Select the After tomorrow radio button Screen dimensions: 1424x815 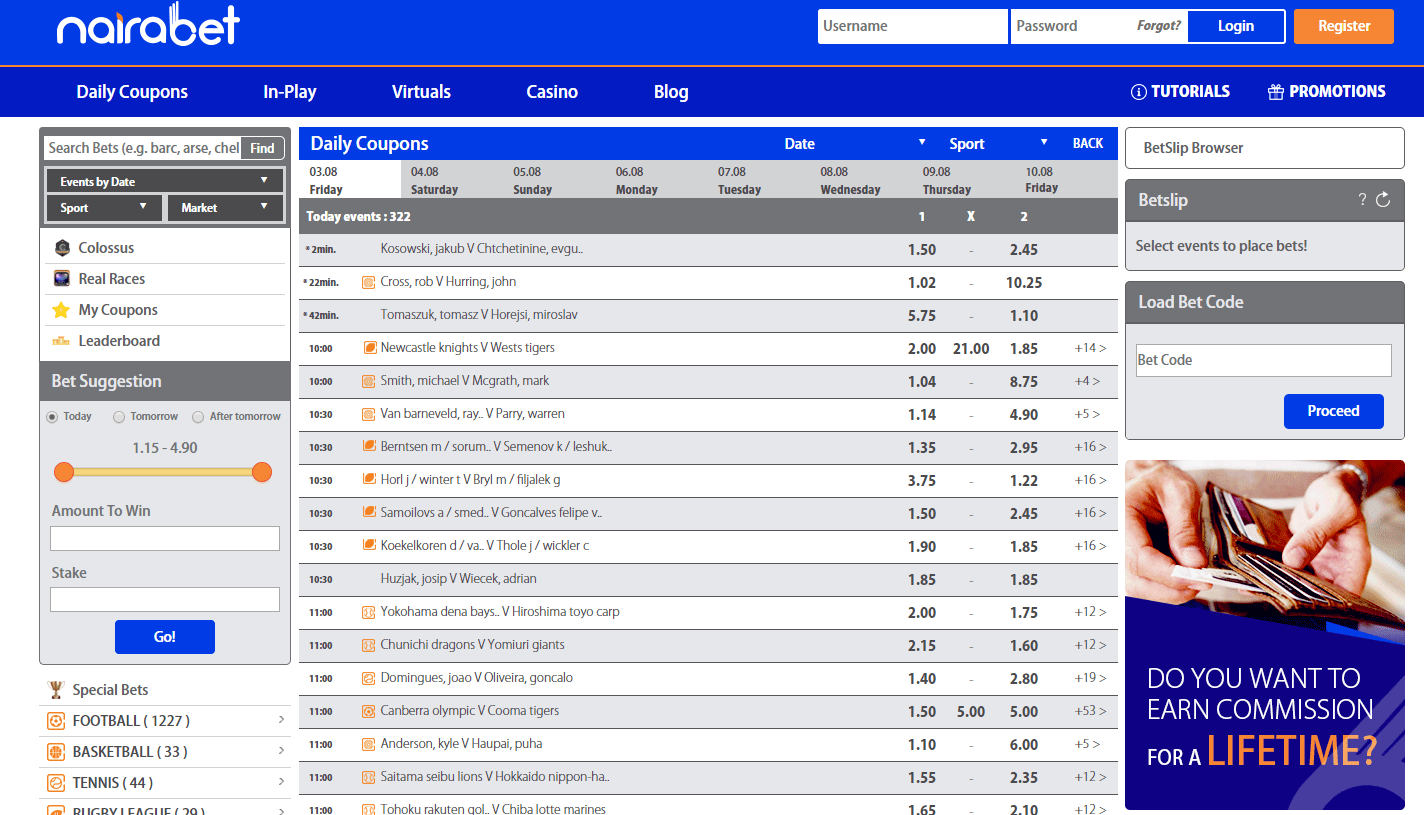click(198, 417)
